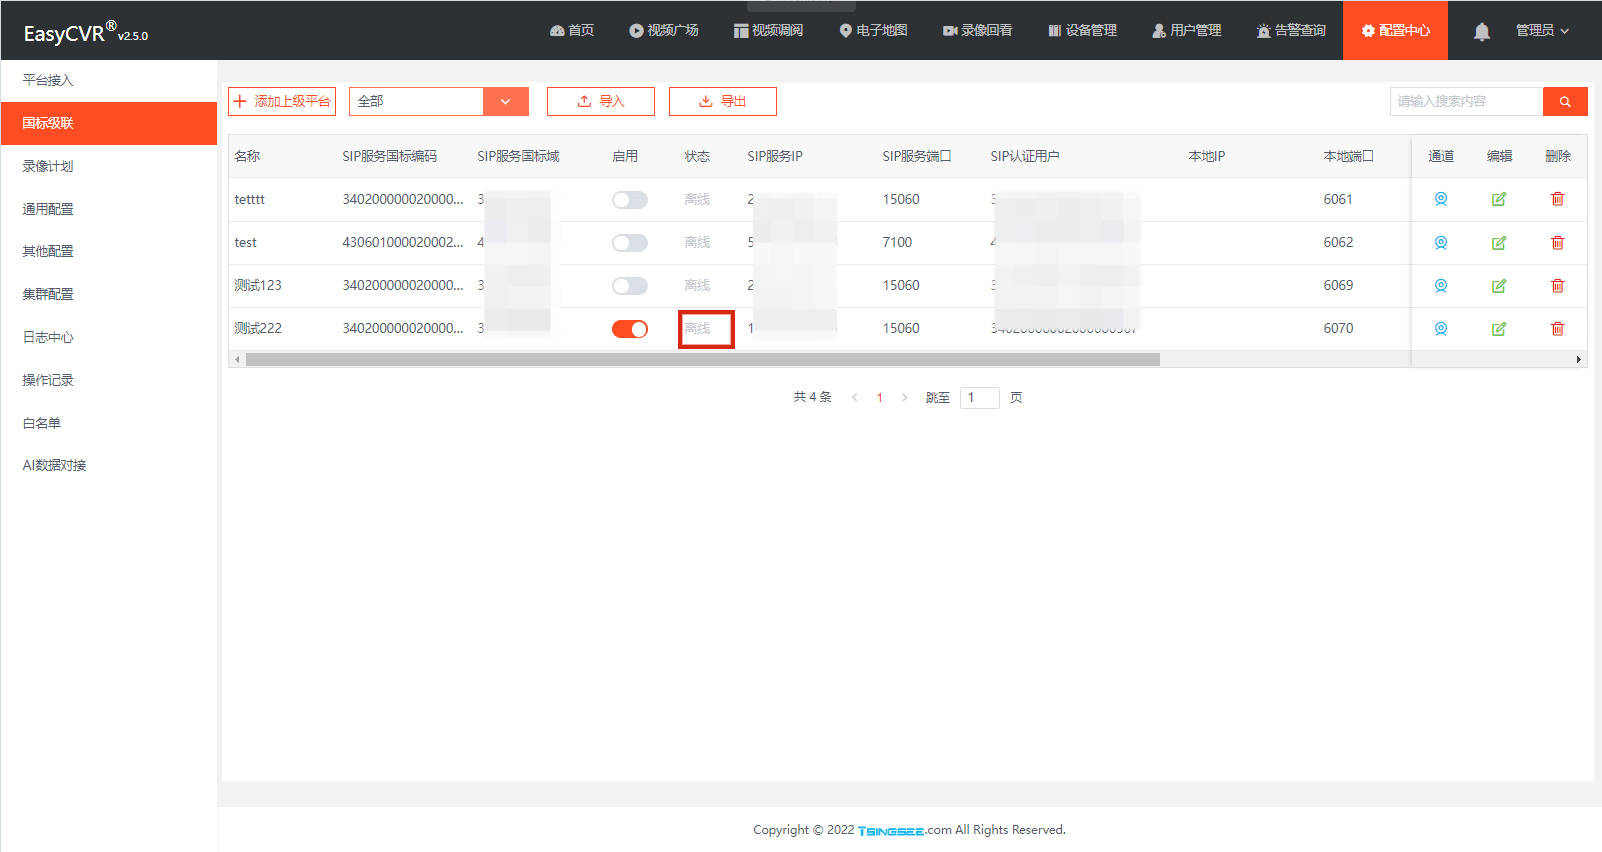Select page number 1 in pagination
Viewport: 1602px width, 852px height.
[x=880, y=397]
